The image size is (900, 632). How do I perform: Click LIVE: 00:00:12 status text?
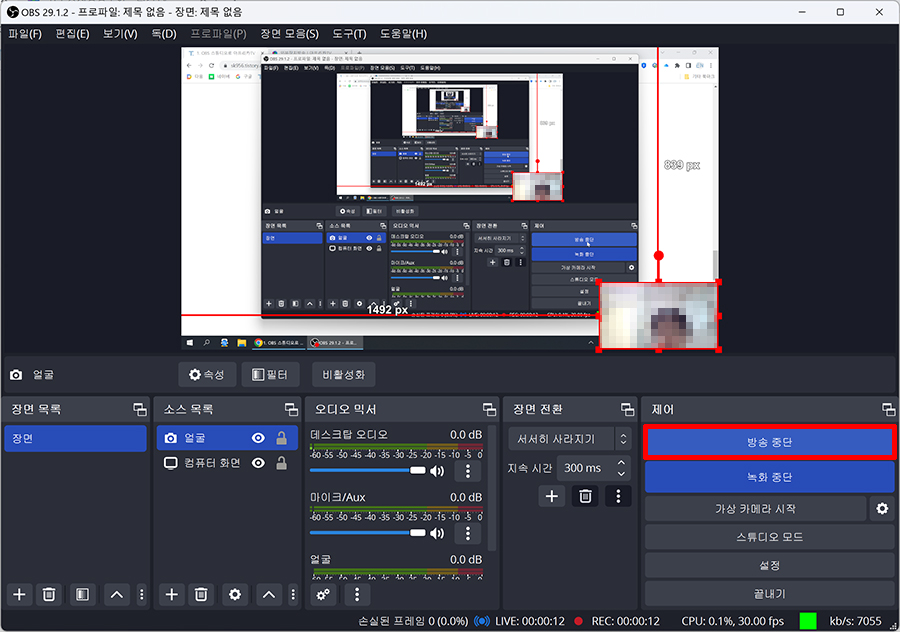click(530, 621)
